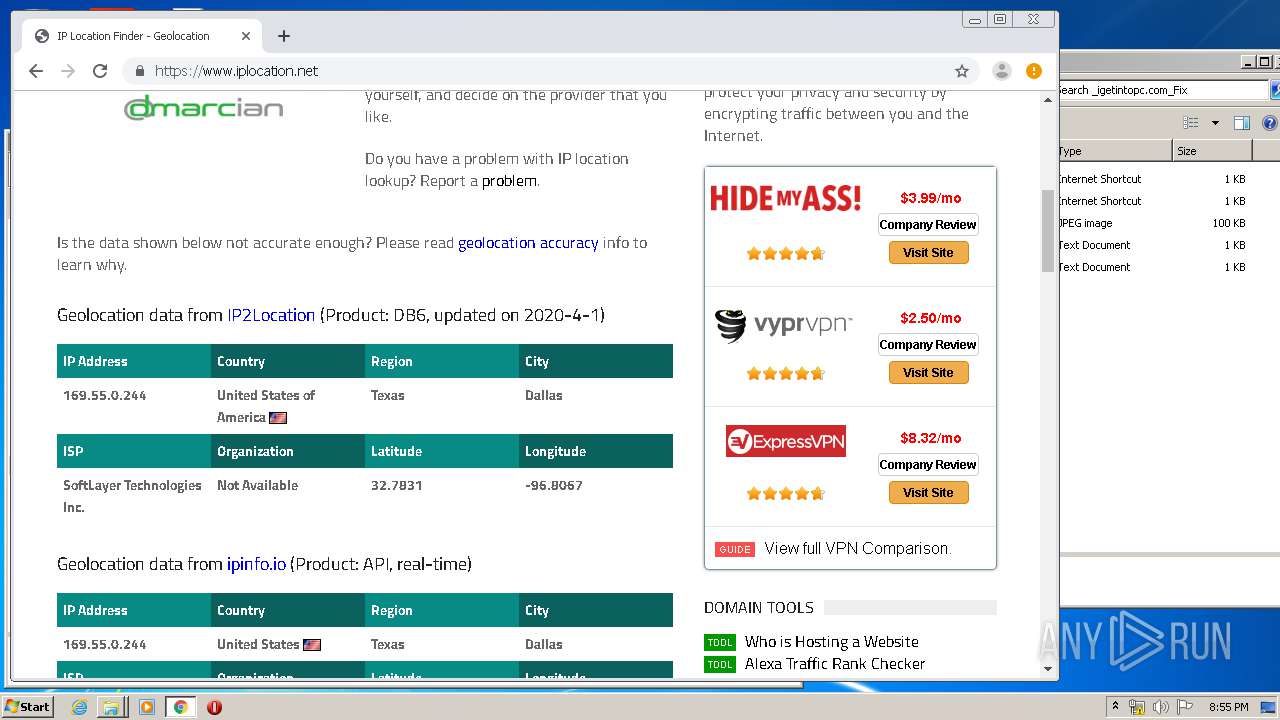Open Explorer help icon
The height and width of the screenshot is (720, 1280).
[x=1270, y=123]
